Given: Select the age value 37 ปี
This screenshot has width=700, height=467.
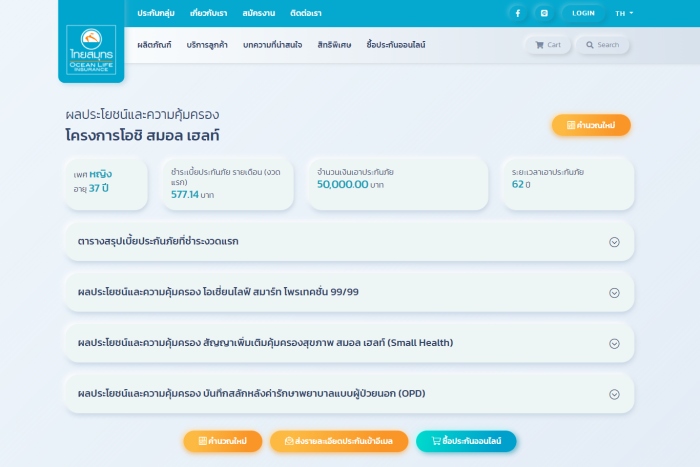Looking at the screenshot, I should point(99,188).
